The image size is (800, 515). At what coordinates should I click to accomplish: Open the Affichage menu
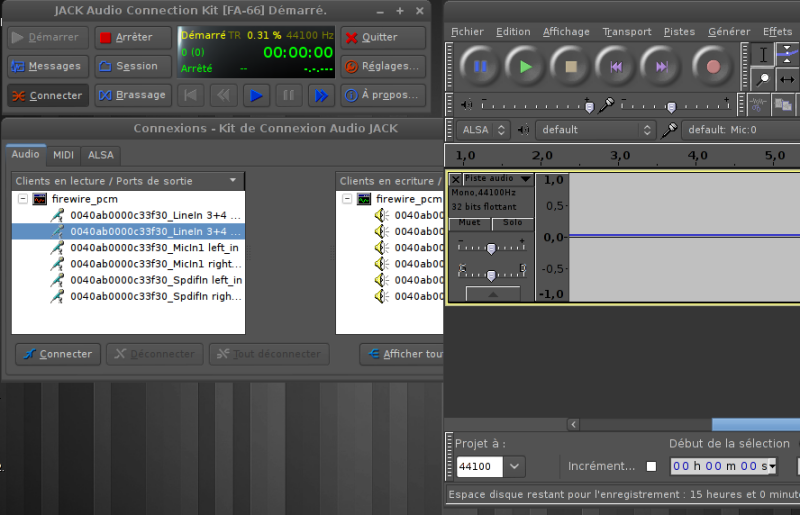(x=566, y=32)
